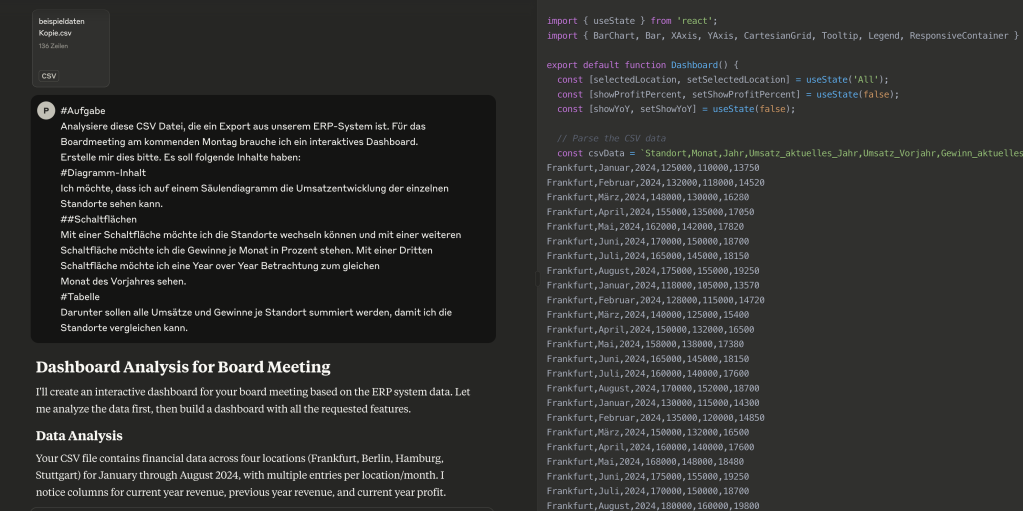The width and height of the screenshot is (1023, 511).
Task: Click row 'Frankfurt,März,2024,140000,125000,15400'
Action: pyautogui.click(x=648, y=315)
